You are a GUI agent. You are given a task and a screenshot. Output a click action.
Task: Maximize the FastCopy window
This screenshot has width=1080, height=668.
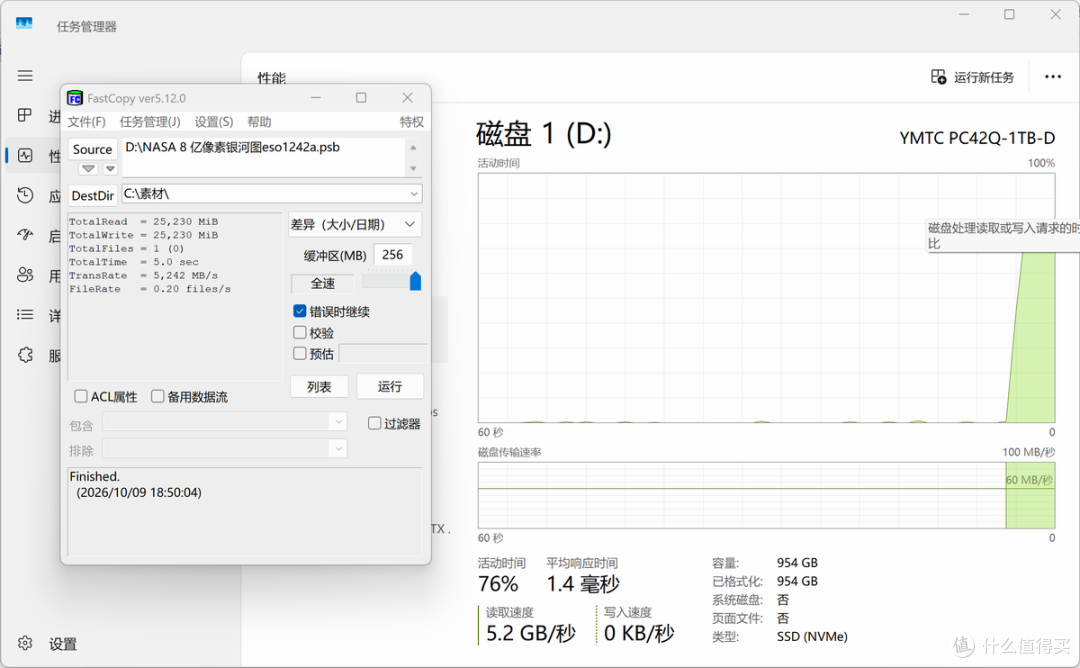(361, 98)
